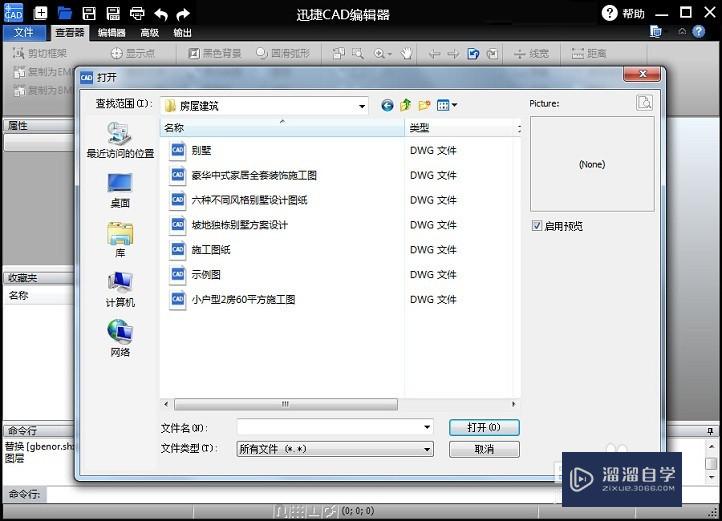Go to 桌面 in the places sidebar
Image resolution: width=722 pixels, height=521 pixels.
click(x=120, y=190)
